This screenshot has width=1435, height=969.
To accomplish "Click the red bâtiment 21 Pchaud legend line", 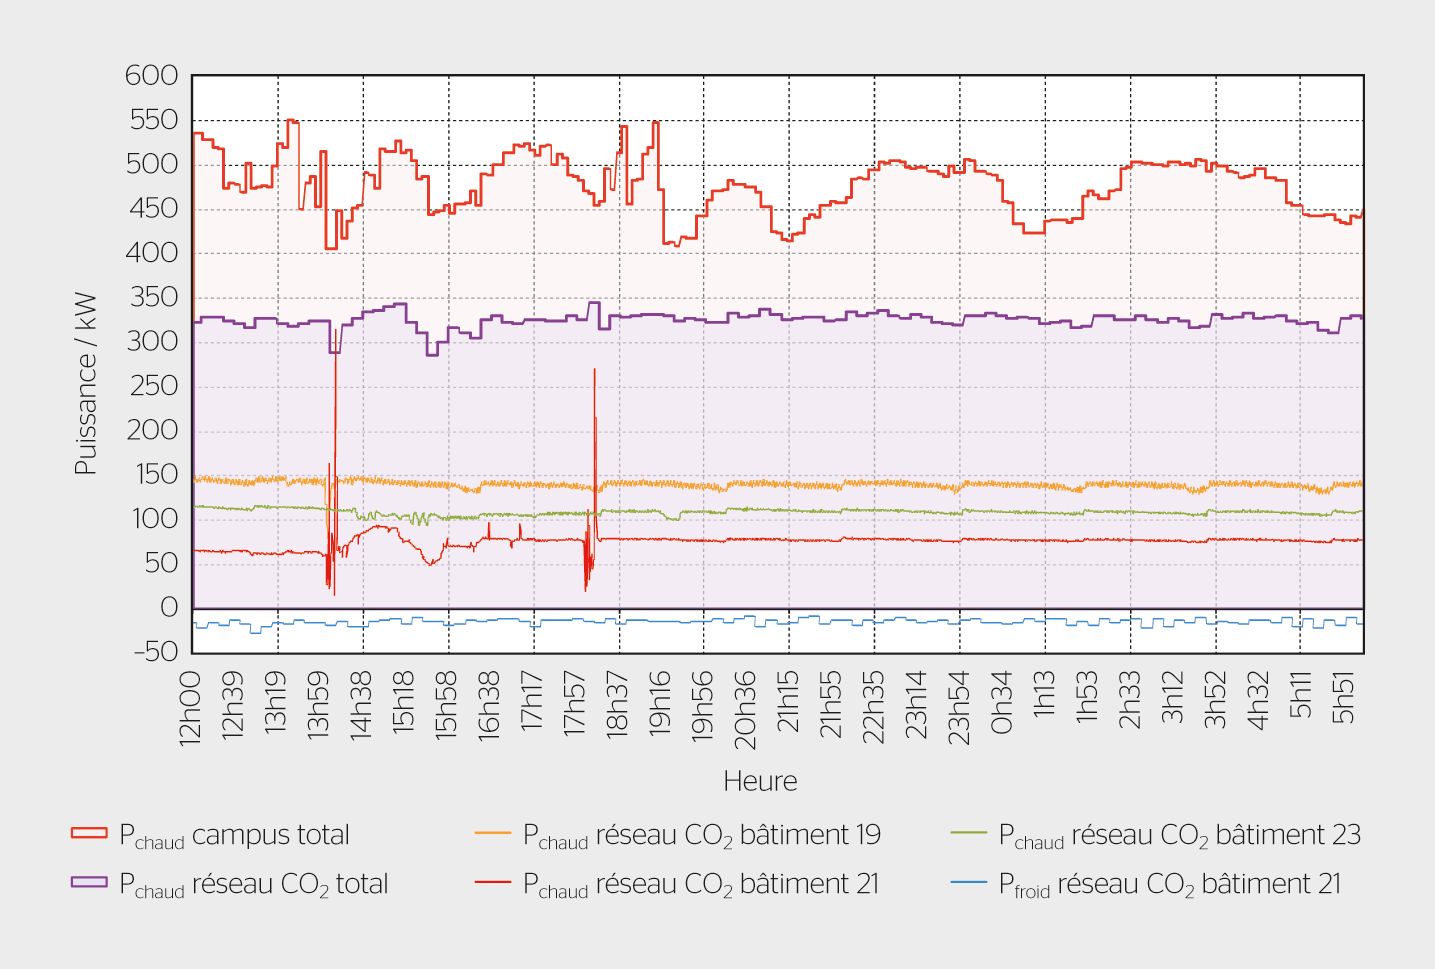I will [x=493, y=882].
